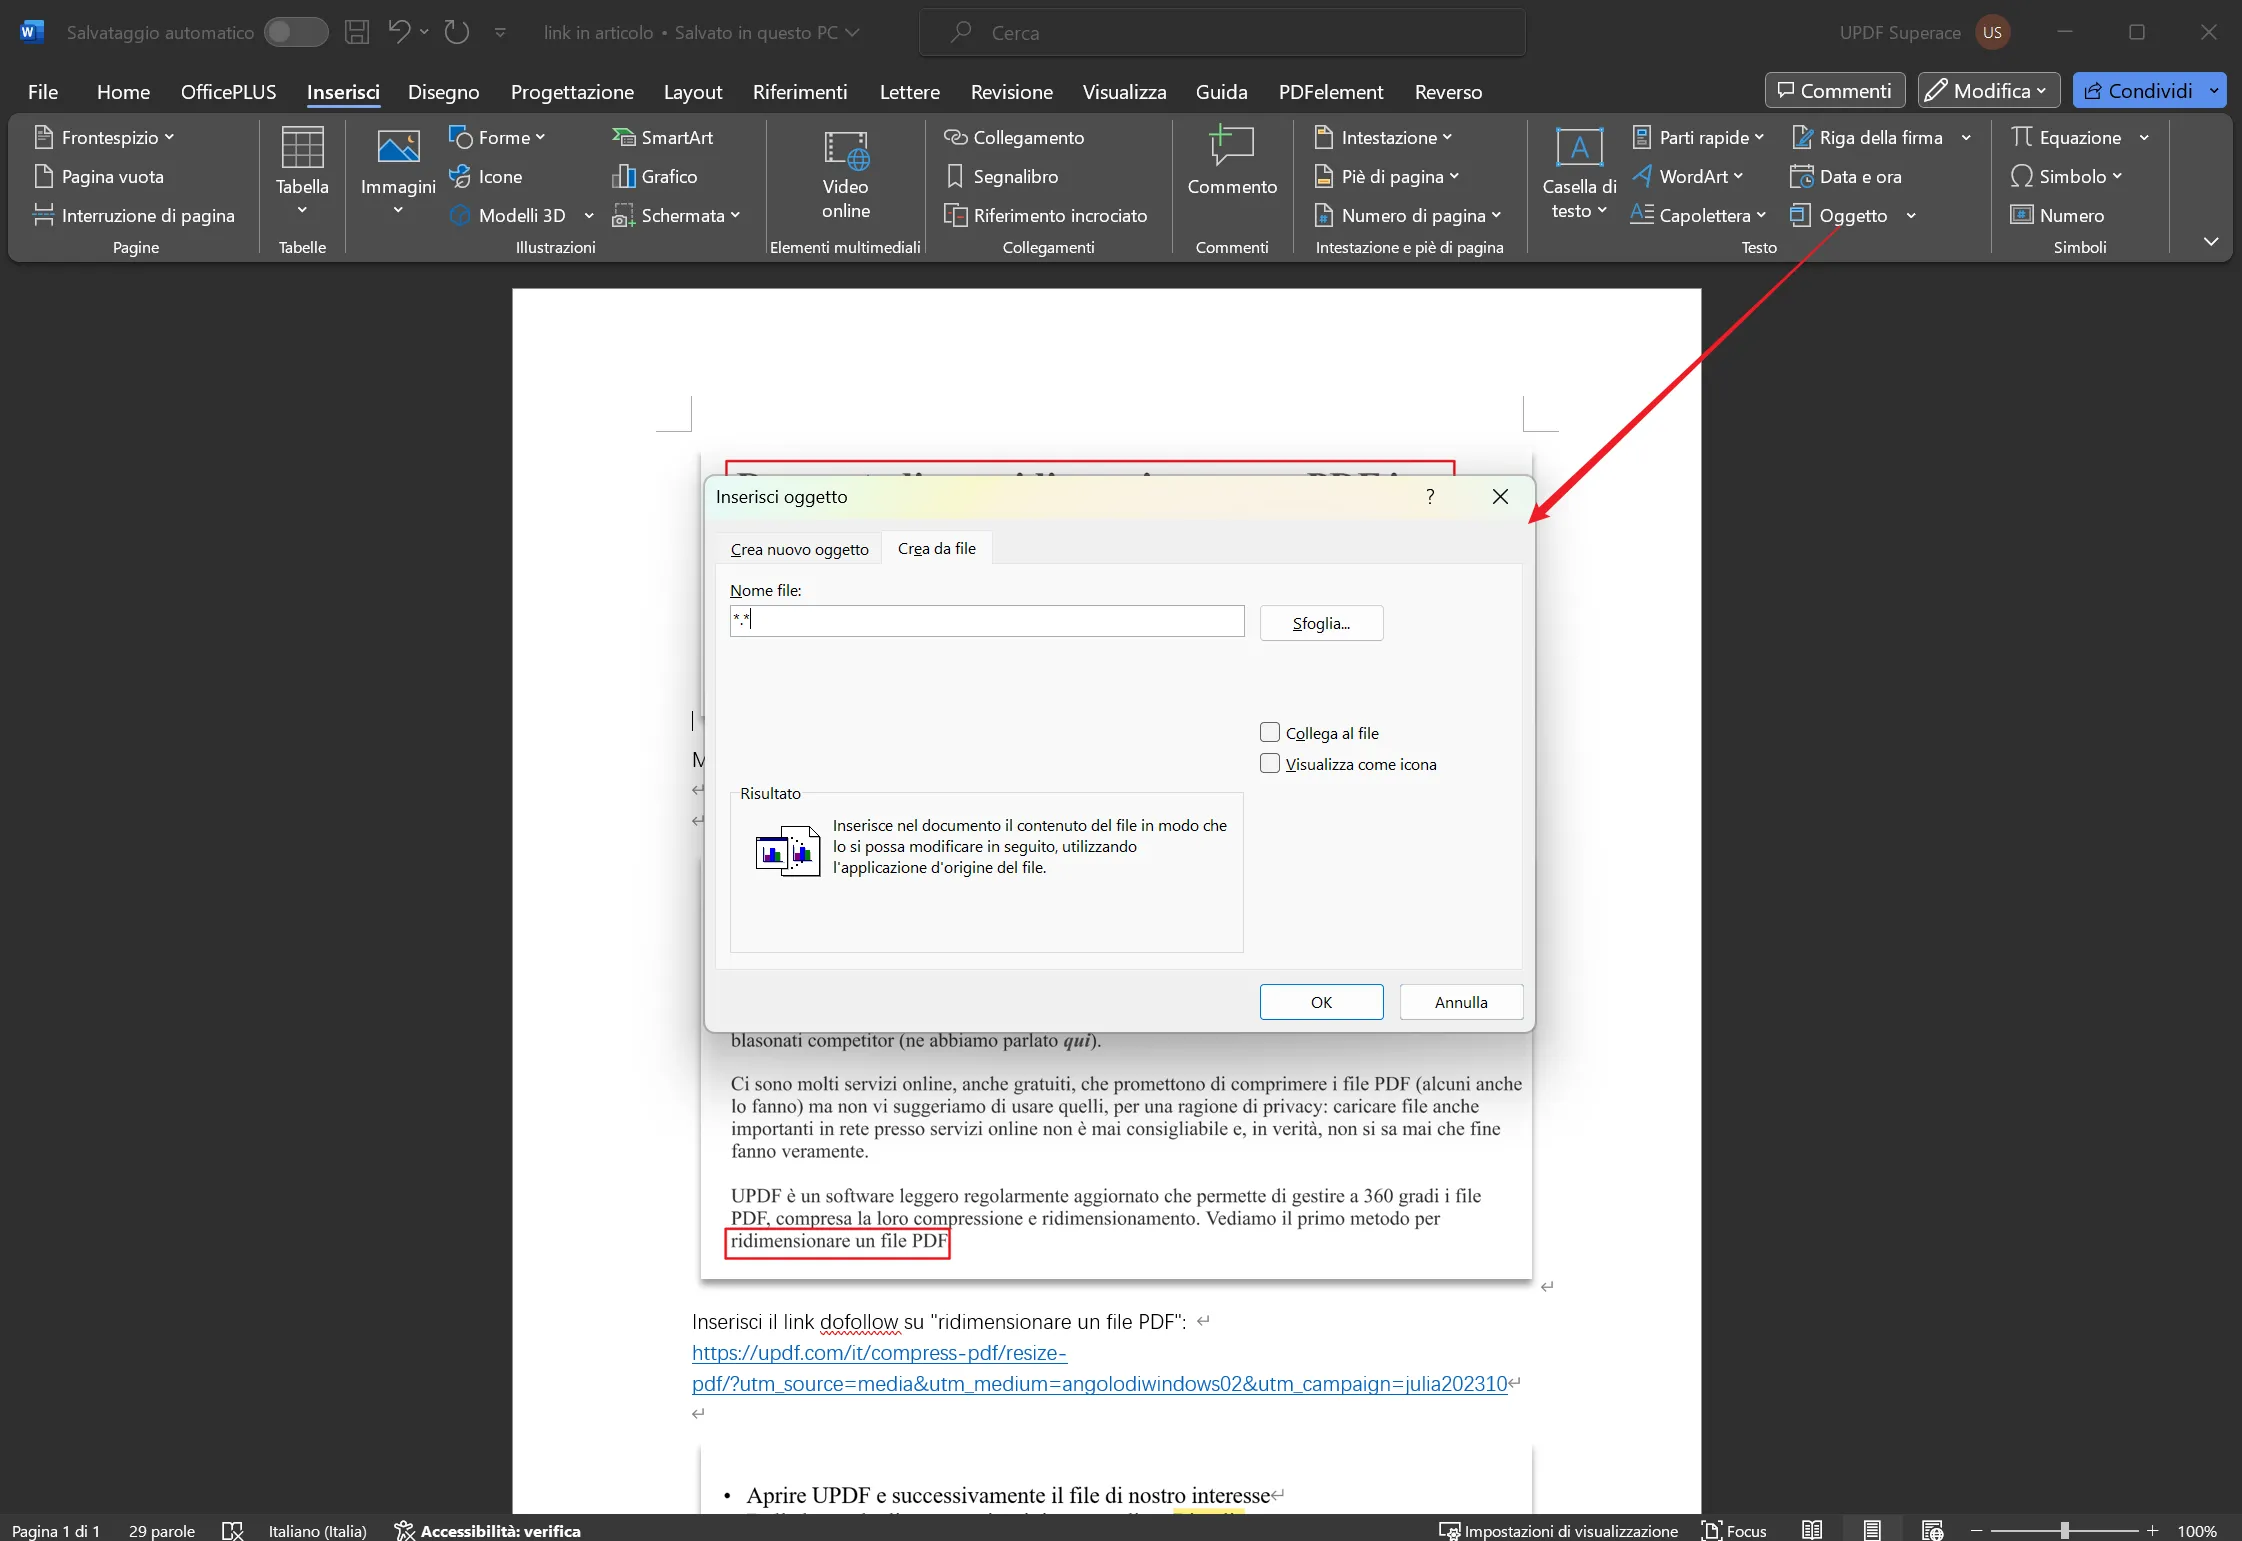Toggle Salvataggio automatico switch
This screenshot has width=2242, height=1541.
coord(296,32)
